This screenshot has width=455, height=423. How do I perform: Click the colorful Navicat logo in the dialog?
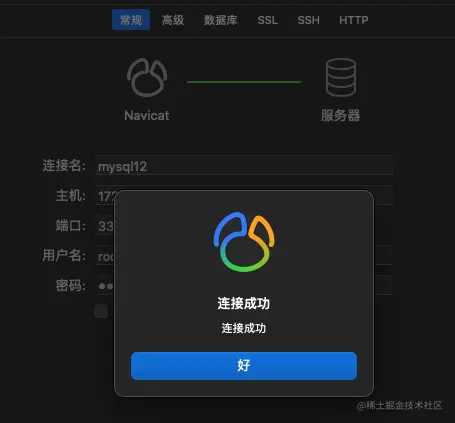[x=244, y=242]
